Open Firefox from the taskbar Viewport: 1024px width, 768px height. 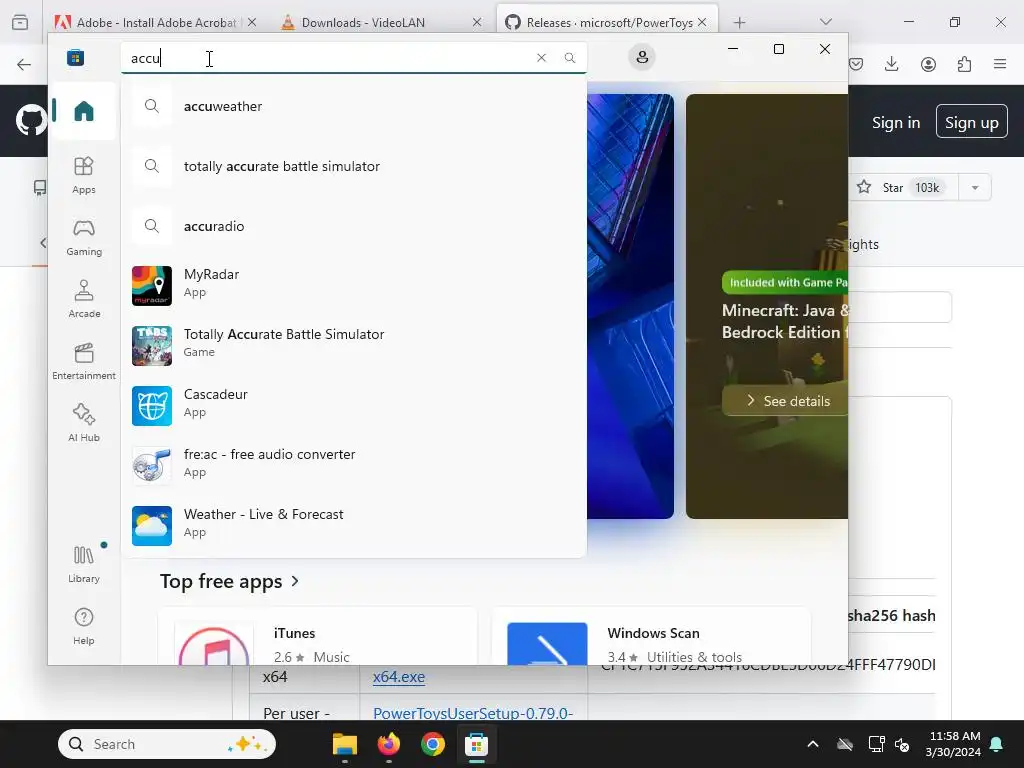click(389, 744)
